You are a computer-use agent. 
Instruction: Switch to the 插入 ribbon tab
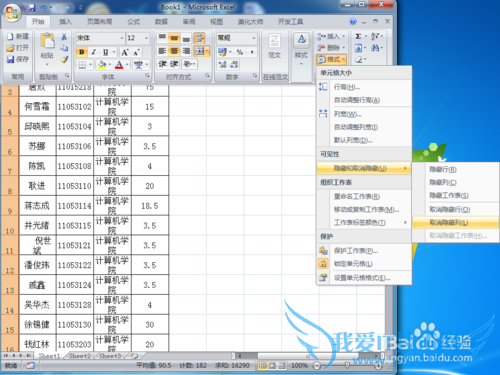coord(65,22)
